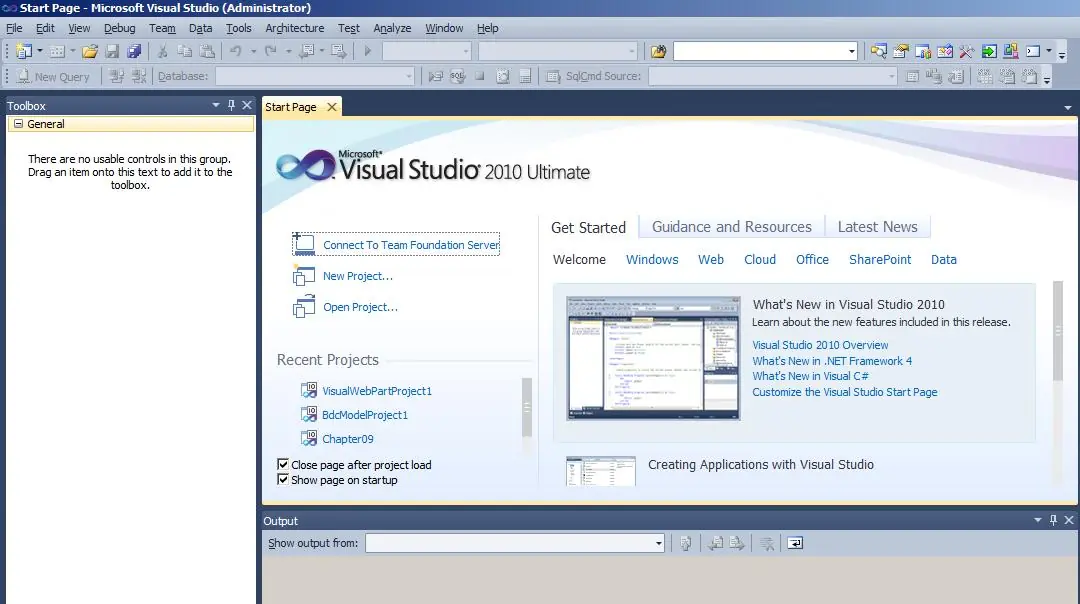Viewport: 1080px width, 604px height.
Task: Click Clear All icon in Output panel
Action: (x=767, y=543)
